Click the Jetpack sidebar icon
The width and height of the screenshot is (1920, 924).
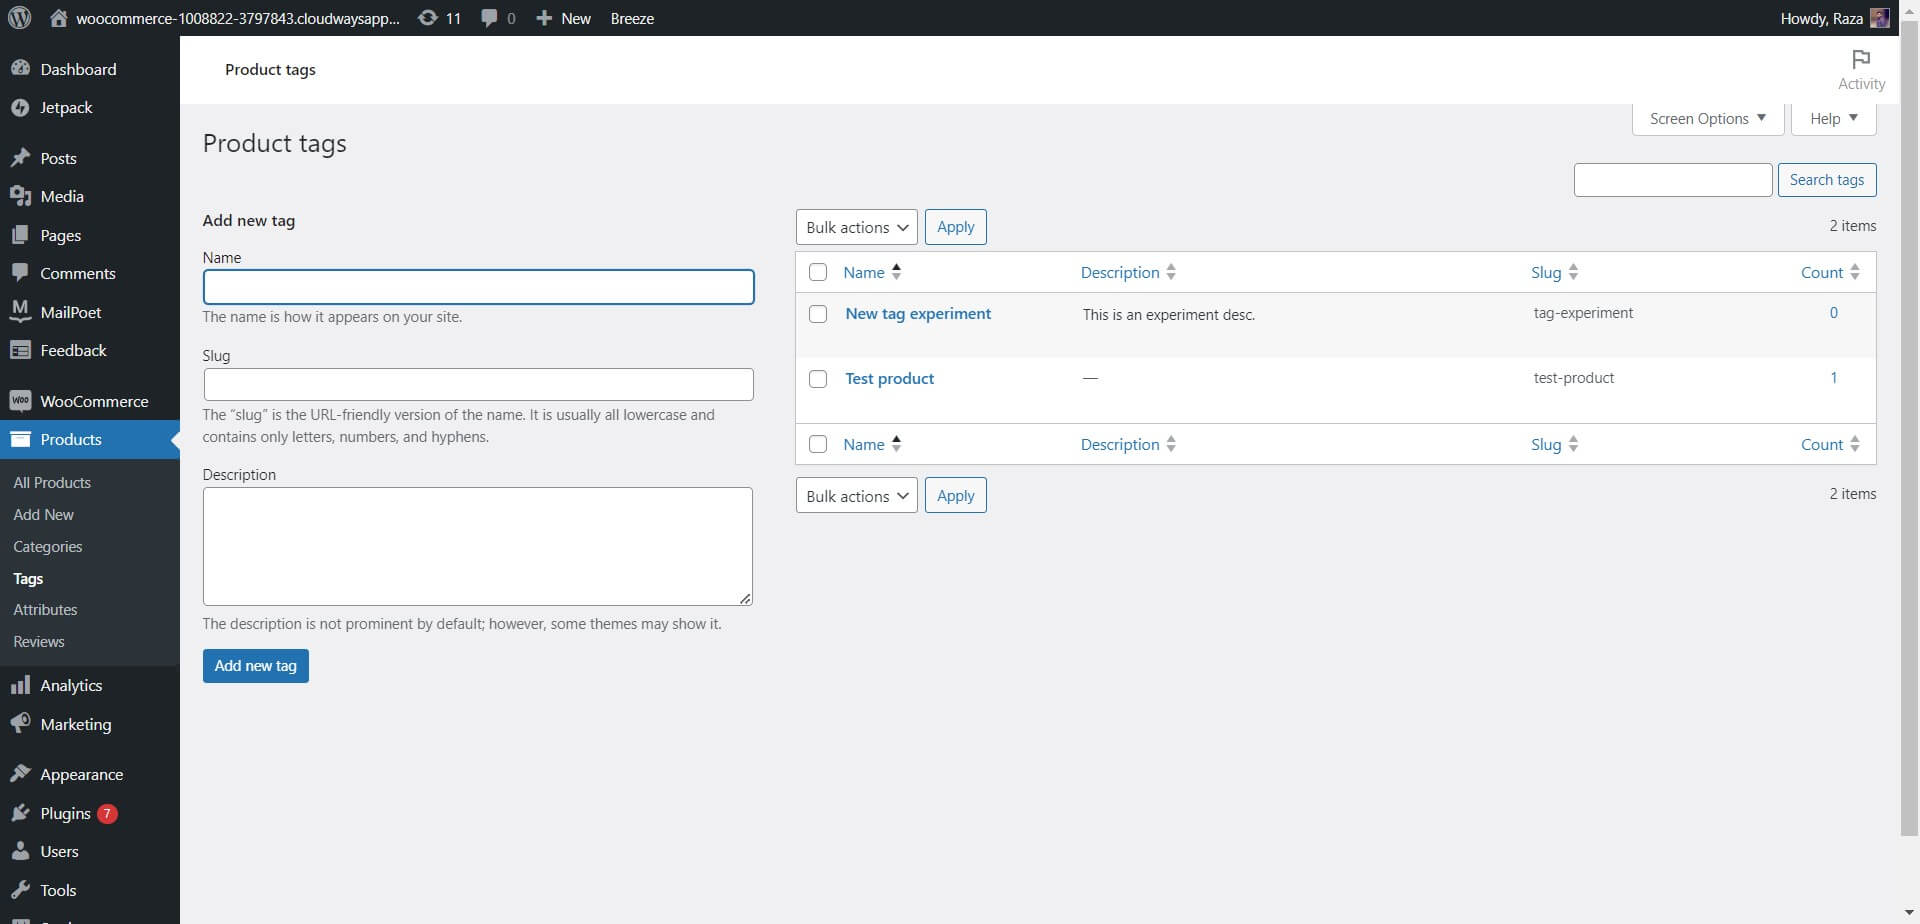pyautogui.click(x=20, y=108)
